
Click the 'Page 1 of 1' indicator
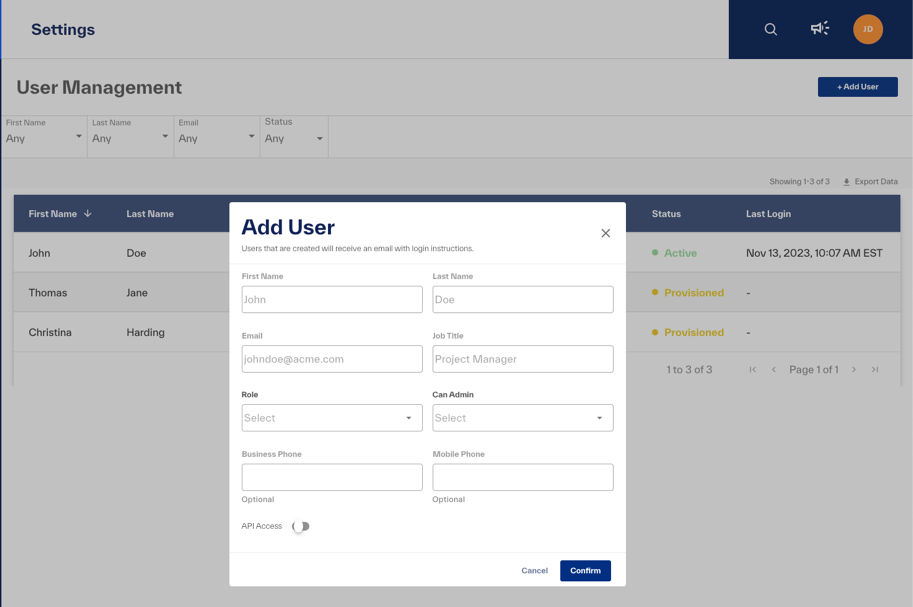click(x=814, y=369)
